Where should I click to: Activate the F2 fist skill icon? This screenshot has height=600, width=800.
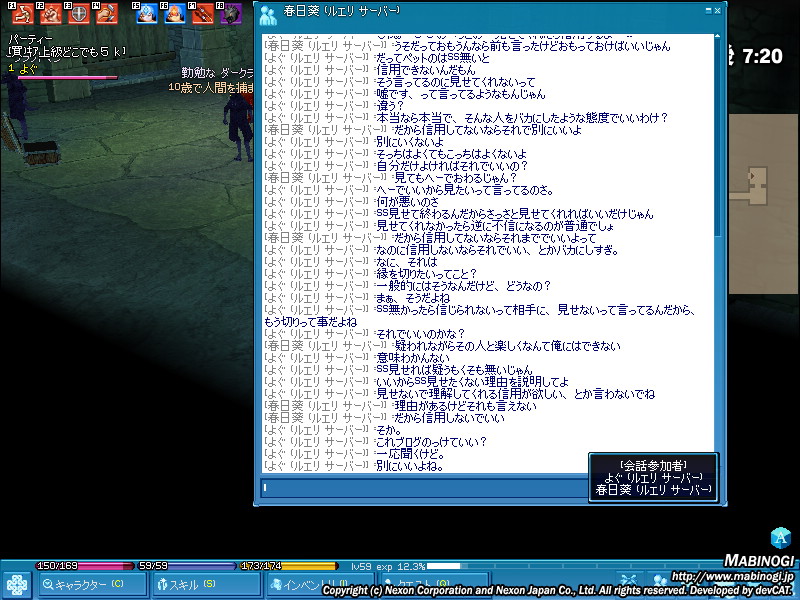click(x=49, y=13)
